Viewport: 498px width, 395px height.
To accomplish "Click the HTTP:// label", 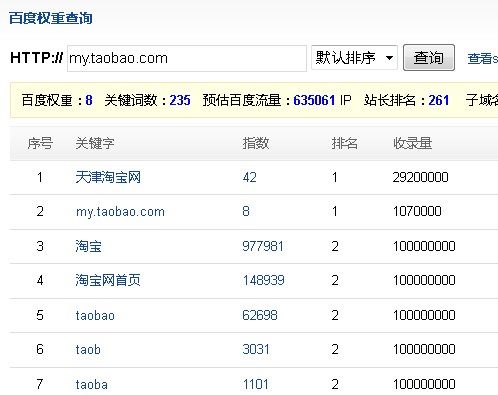I will tap(37, 58).
